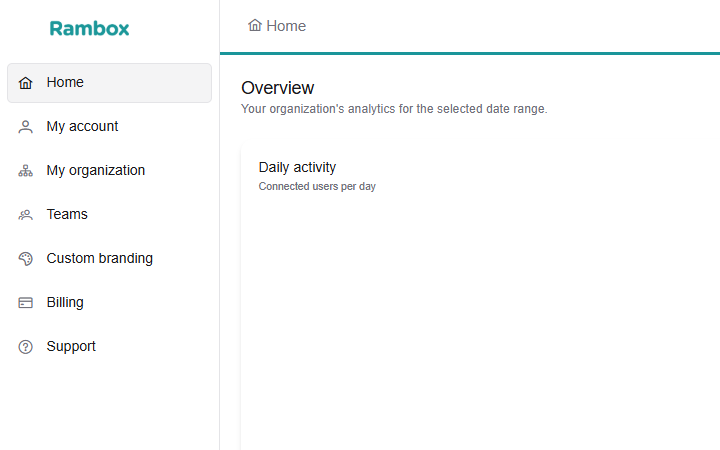The image size is (720, 450).
Task: Open My organization settings
Action: pos(109,171)
